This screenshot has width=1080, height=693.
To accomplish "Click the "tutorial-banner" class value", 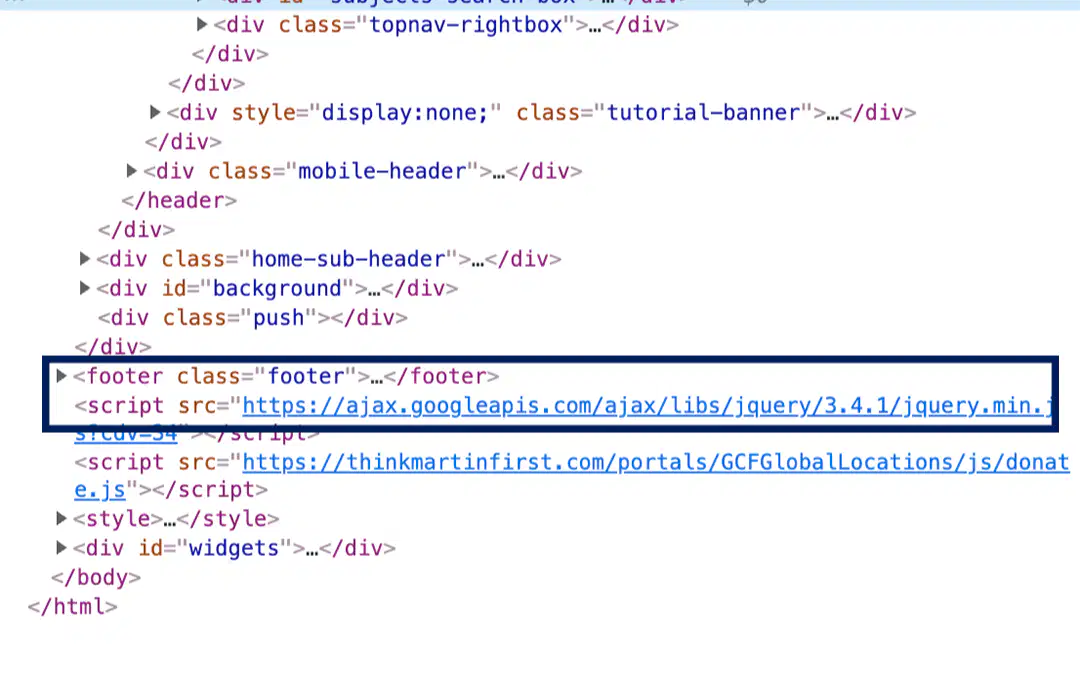I will point(703,112).
